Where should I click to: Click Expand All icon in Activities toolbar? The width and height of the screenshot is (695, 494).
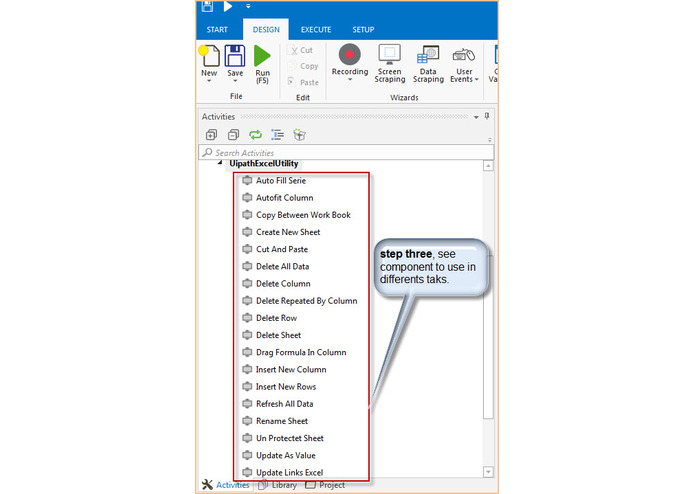pos(211,135)
